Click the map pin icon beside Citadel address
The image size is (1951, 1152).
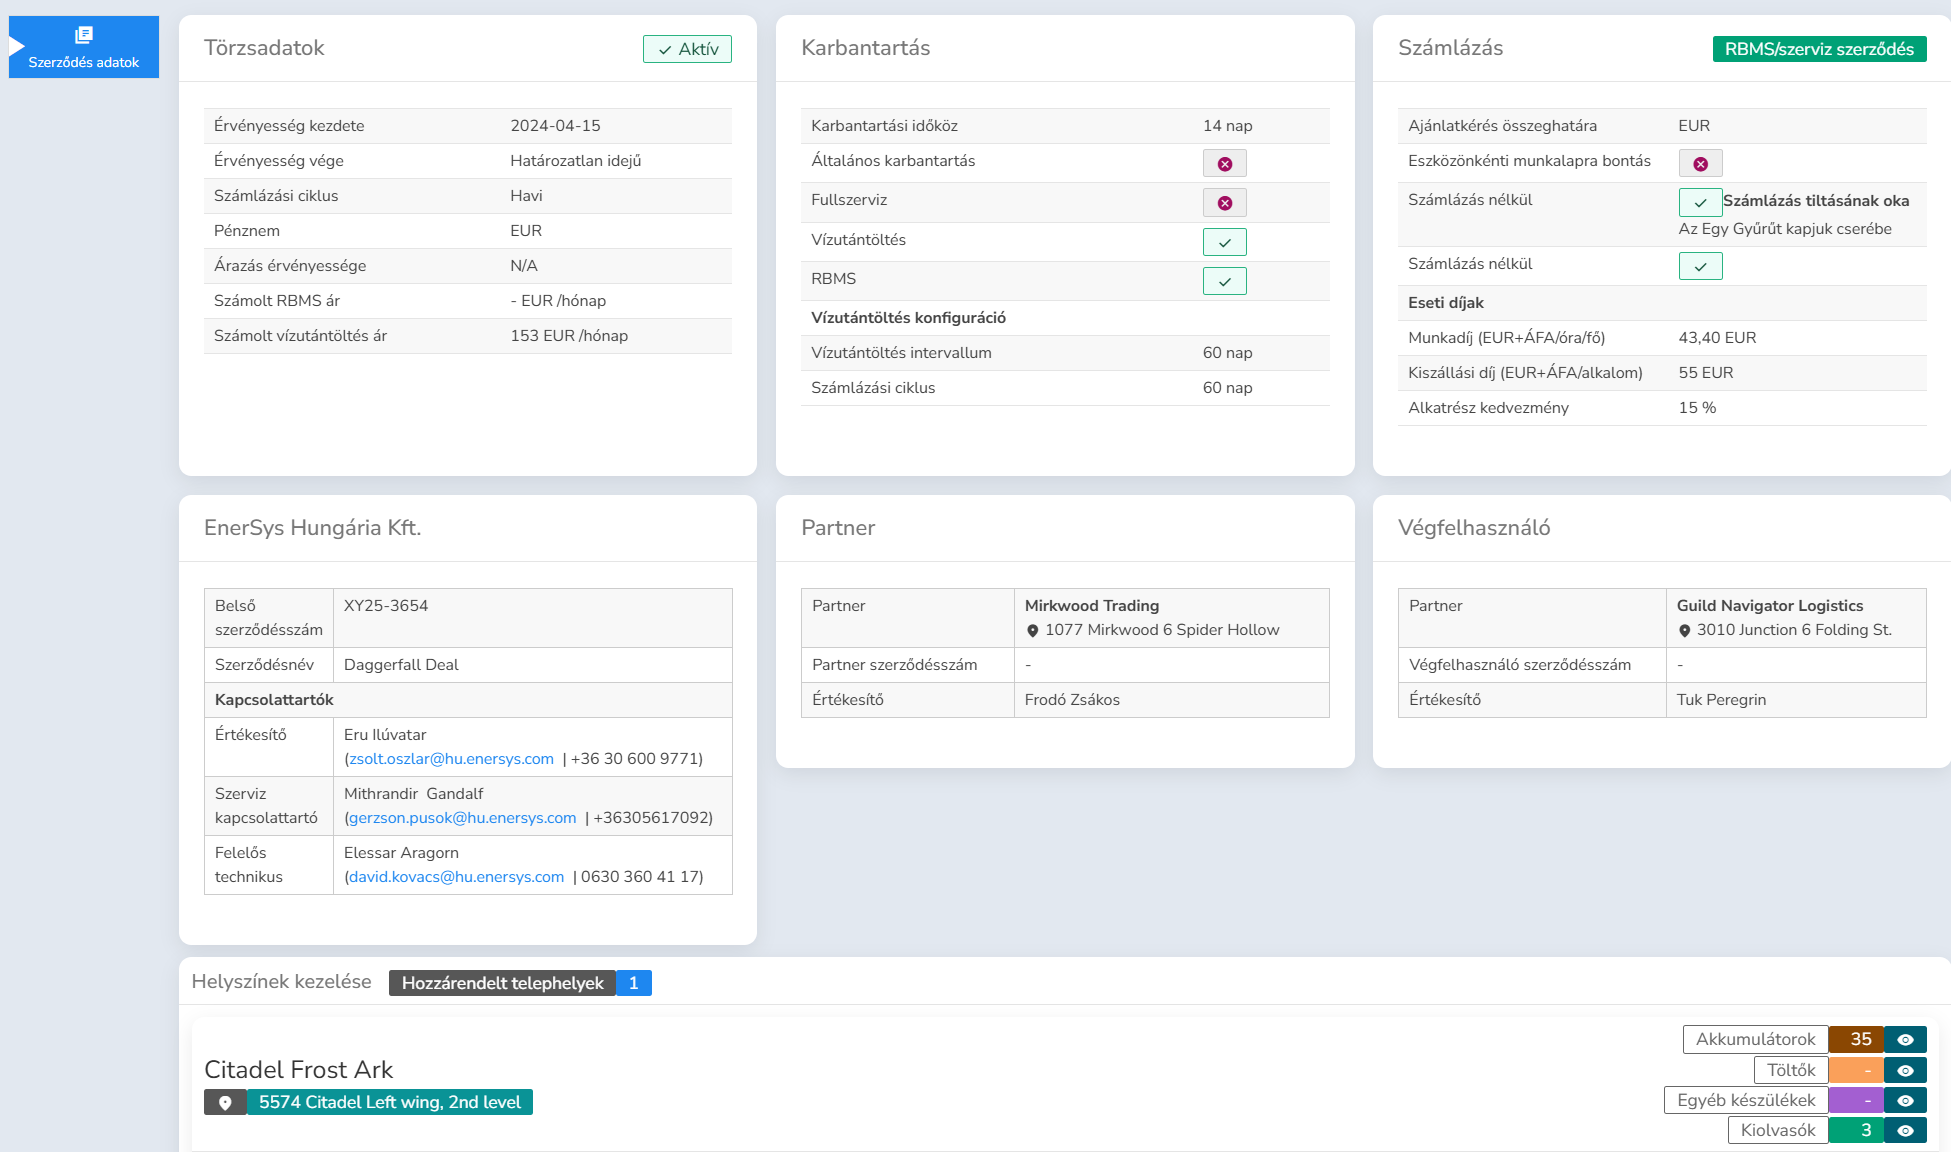pos(226,1103)
